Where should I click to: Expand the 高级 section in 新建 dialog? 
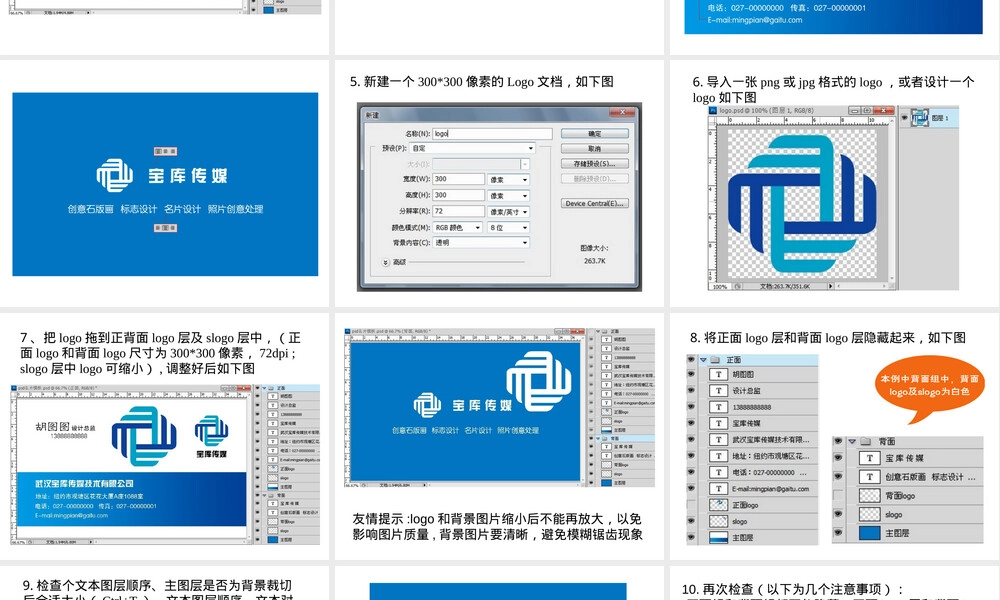point(386,262)
